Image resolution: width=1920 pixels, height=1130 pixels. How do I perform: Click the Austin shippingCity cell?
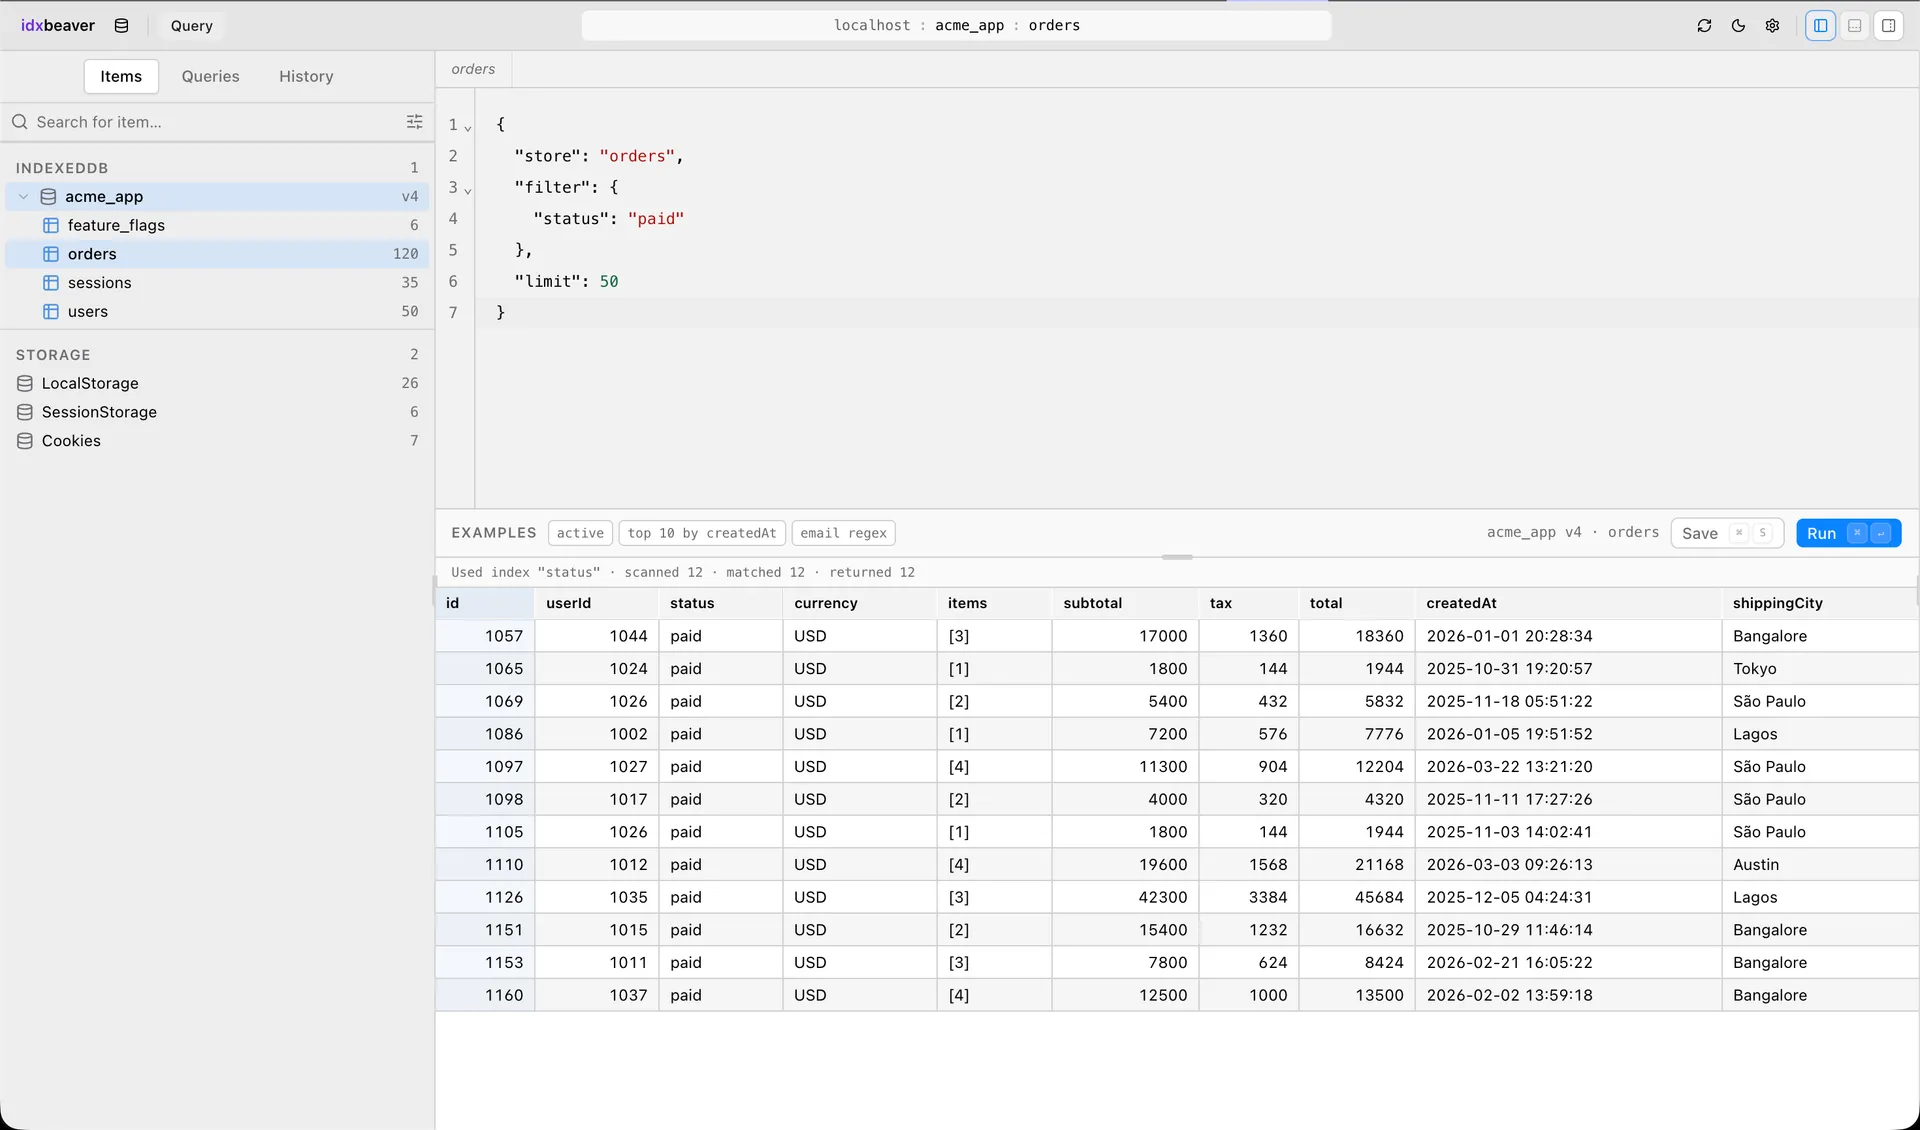pos(1820,865)
